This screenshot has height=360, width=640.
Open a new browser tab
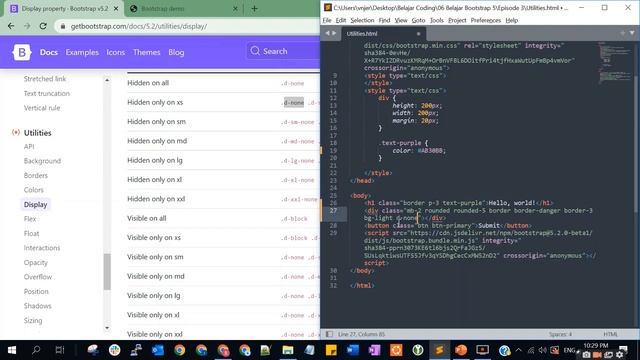click(x=254, y=9)
